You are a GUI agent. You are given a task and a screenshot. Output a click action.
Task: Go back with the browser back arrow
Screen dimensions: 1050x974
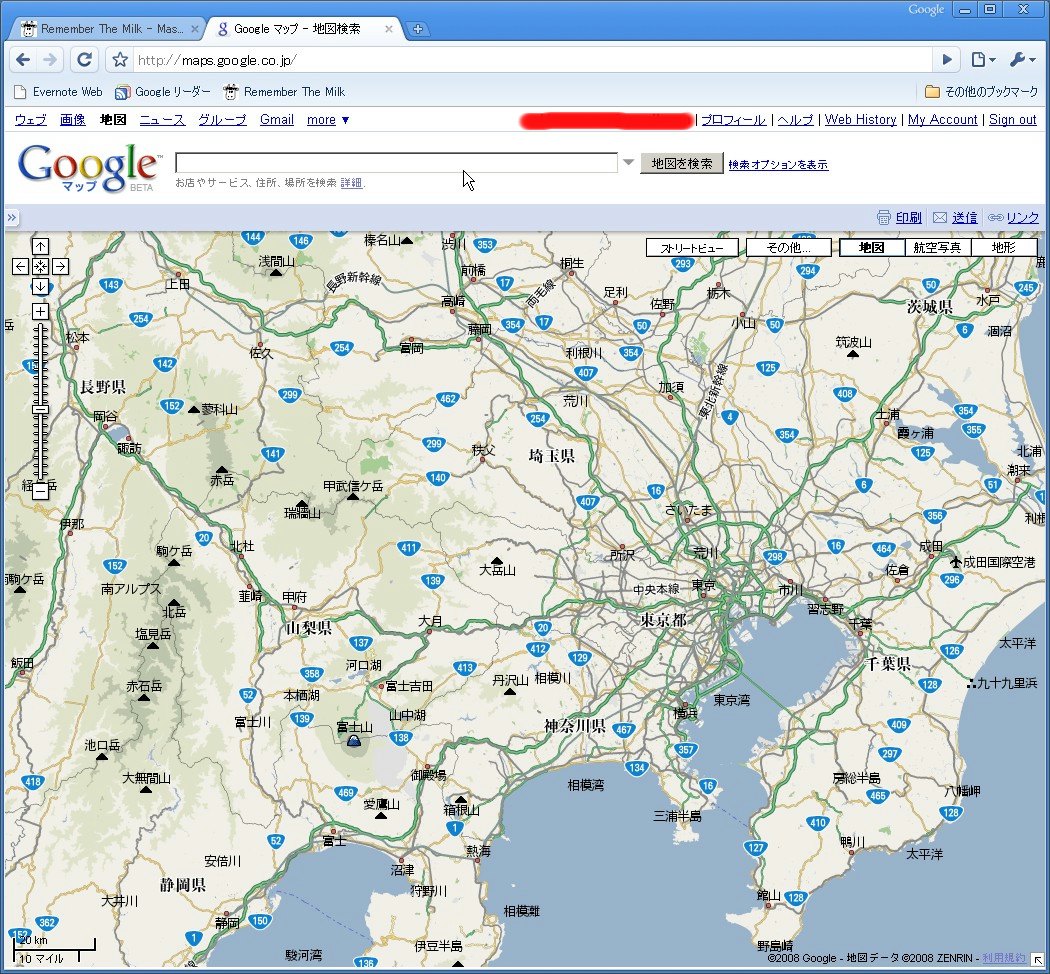[23, 60]
